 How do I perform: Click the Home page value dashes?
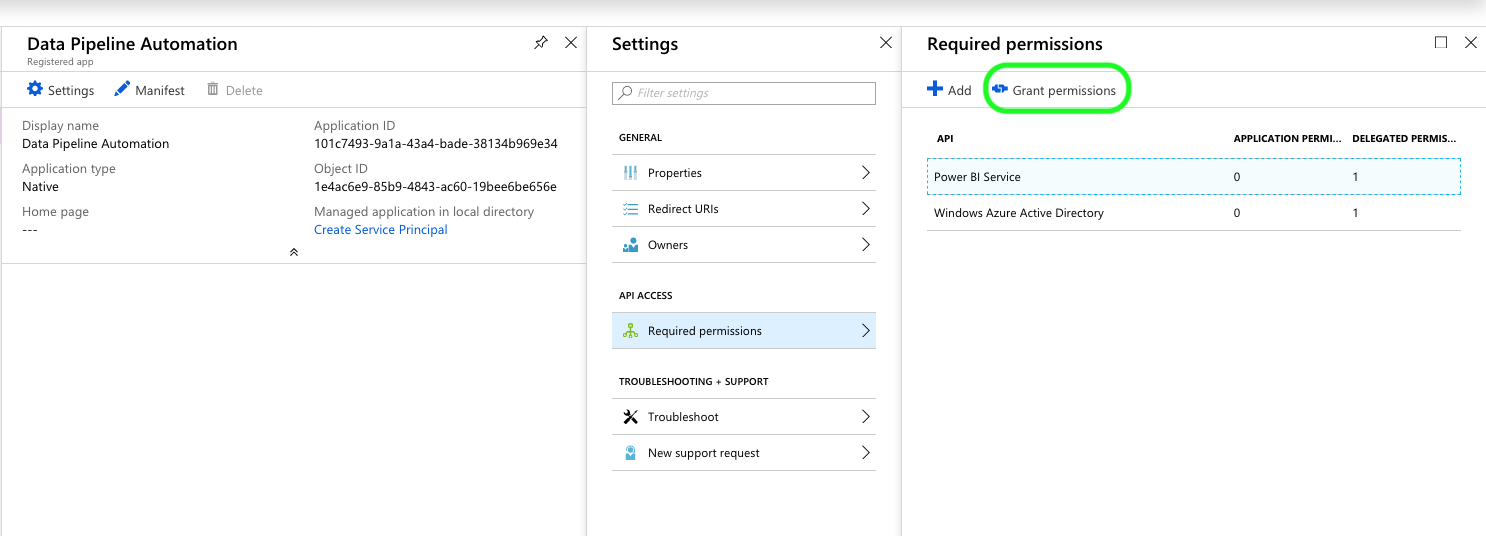[x=30, y=230]
